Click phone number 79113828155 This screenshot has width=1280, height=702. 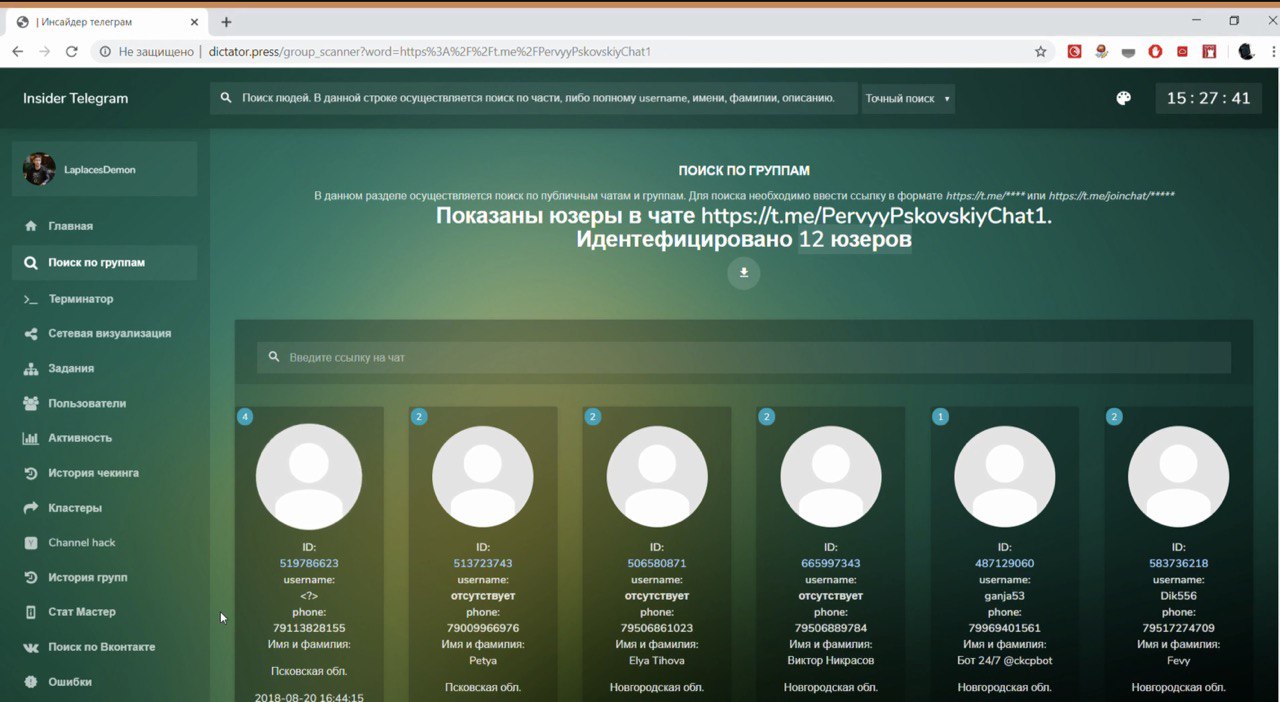click(309, 628)
